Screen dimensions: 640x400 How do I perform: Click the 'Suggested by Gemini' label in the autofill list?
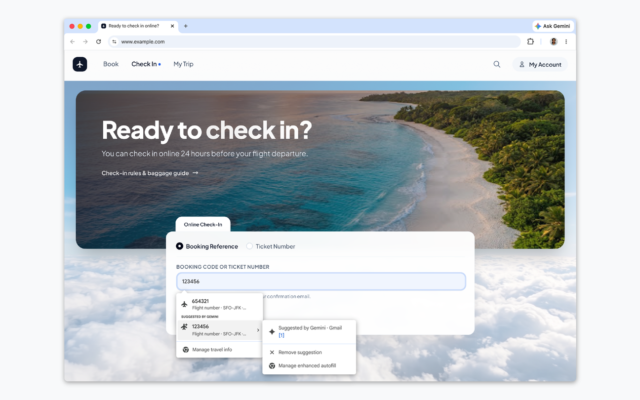pyautogui.click(x=200, y=316)
